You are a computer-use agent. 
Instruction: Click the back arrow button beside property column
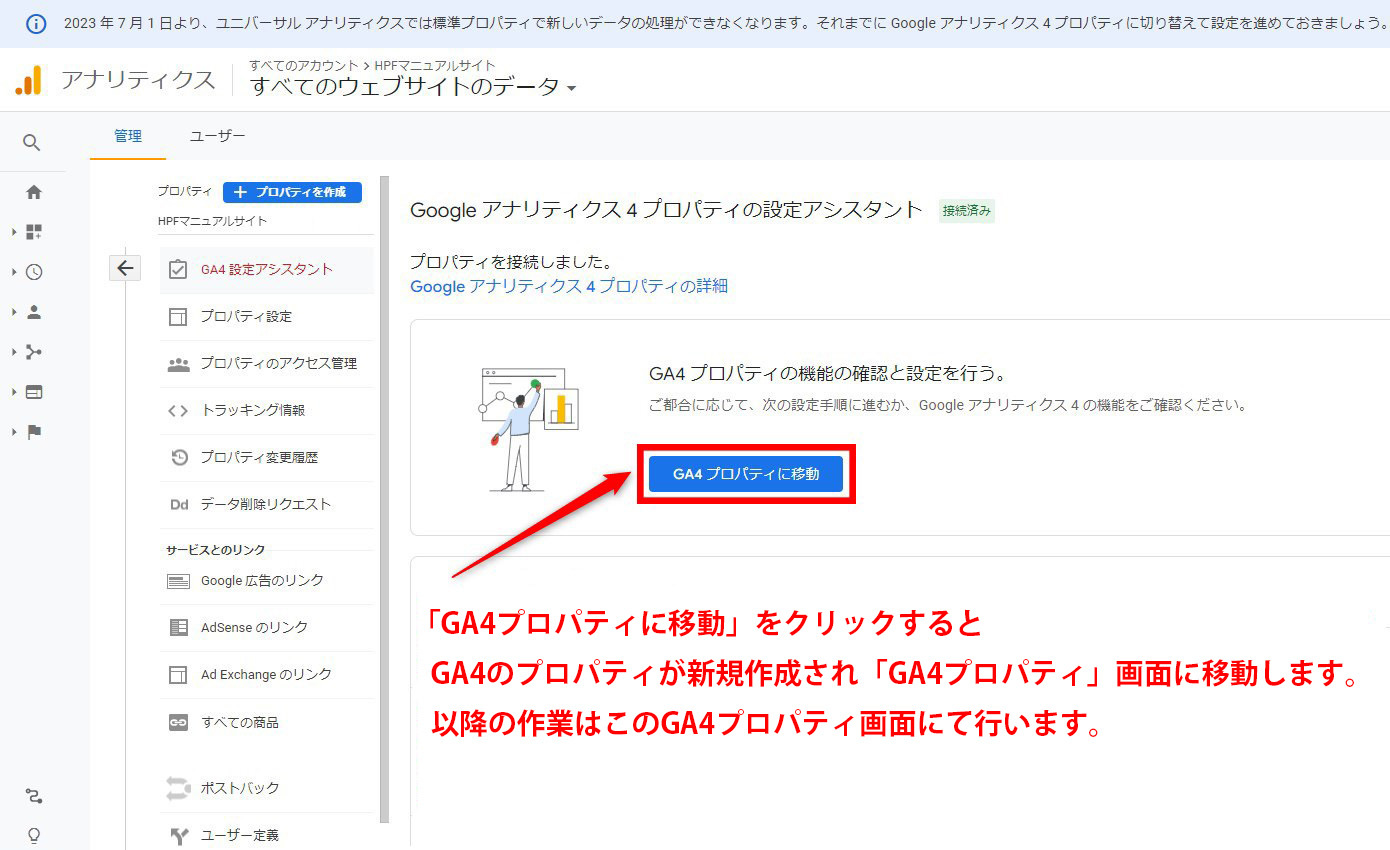coord(124,268)
